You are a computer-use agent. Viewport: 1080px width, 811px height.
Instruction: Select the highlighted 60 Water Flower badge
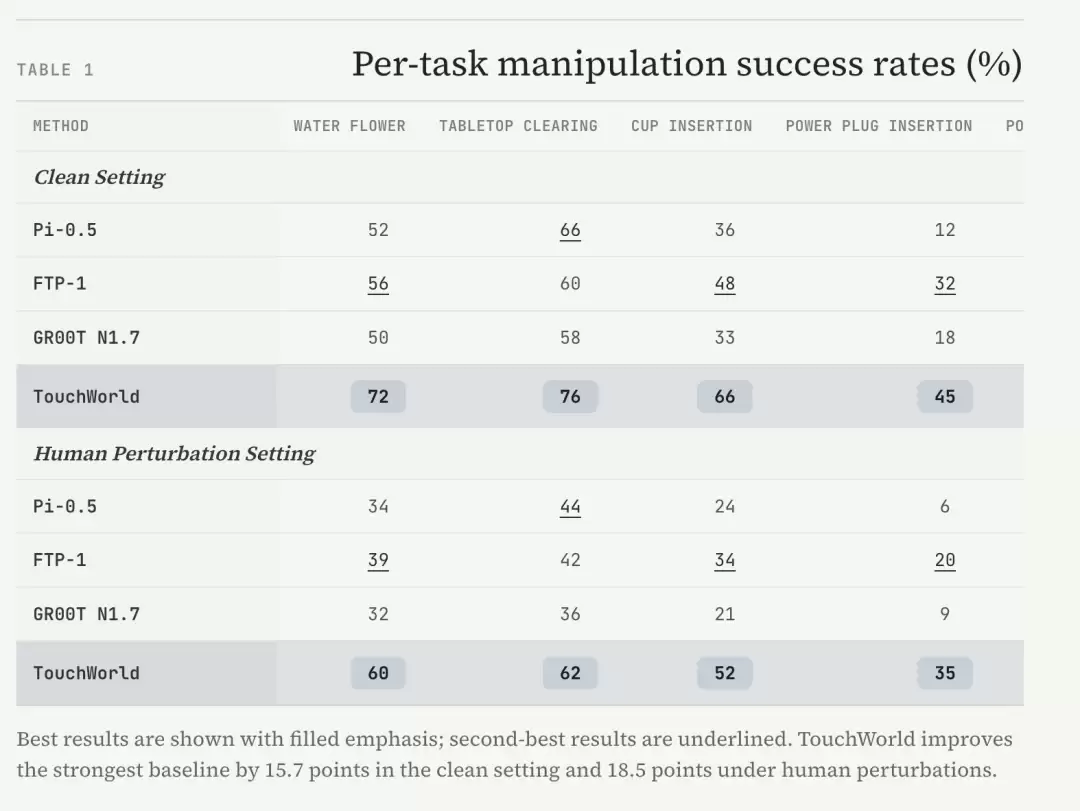[378, 673]
